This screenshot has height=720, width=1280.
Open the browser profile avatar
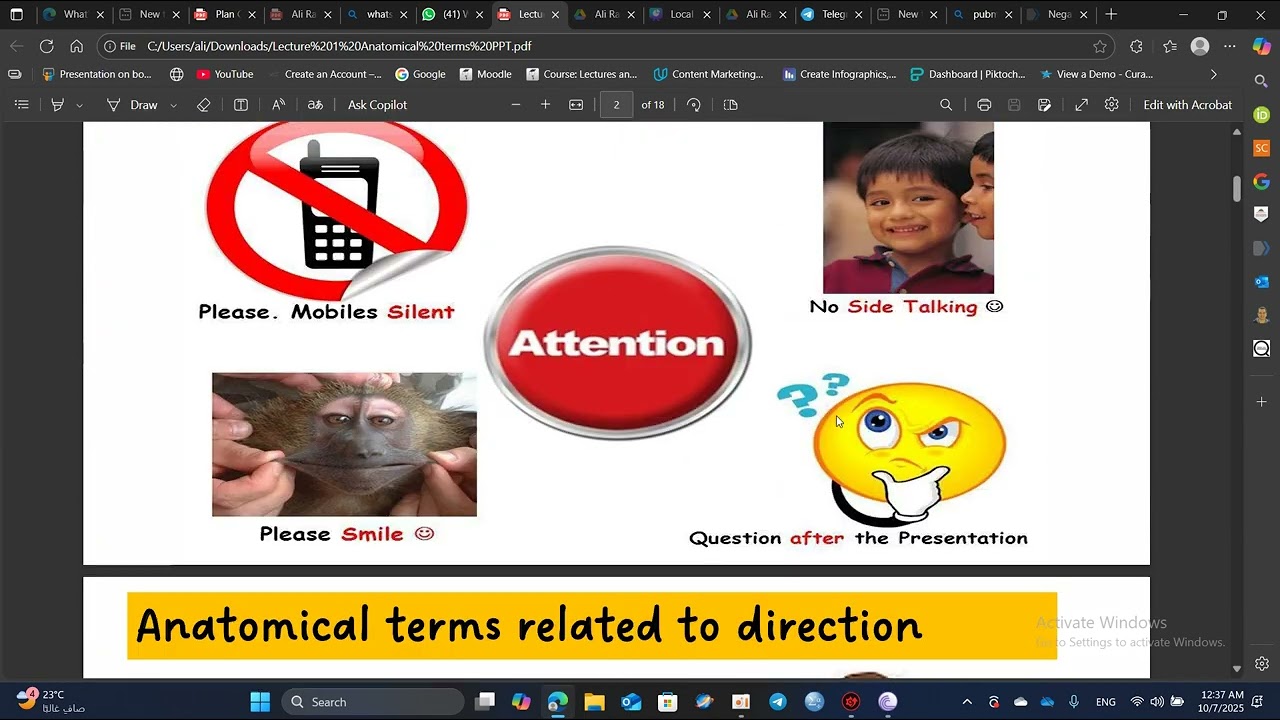click(x=1200, y=46)
